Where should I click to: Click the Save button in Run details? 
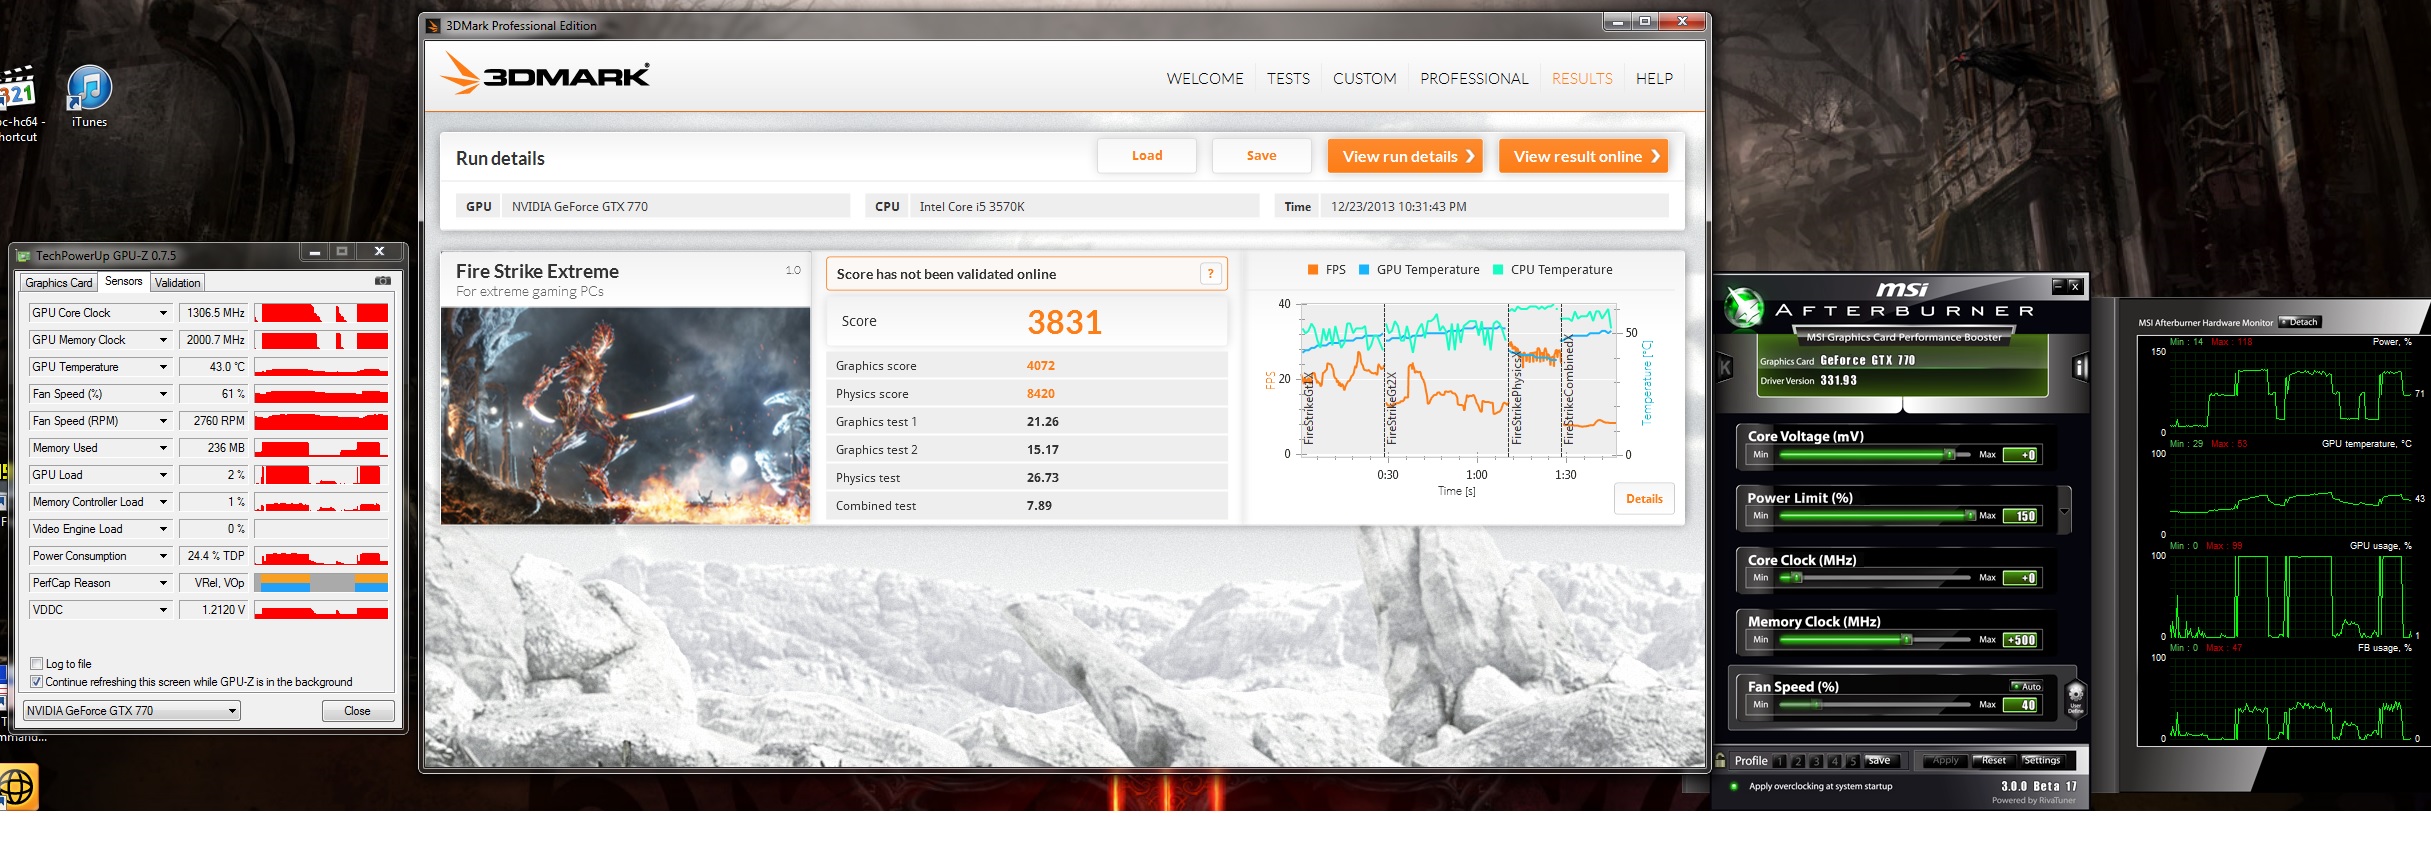[x=1261, y=156]
